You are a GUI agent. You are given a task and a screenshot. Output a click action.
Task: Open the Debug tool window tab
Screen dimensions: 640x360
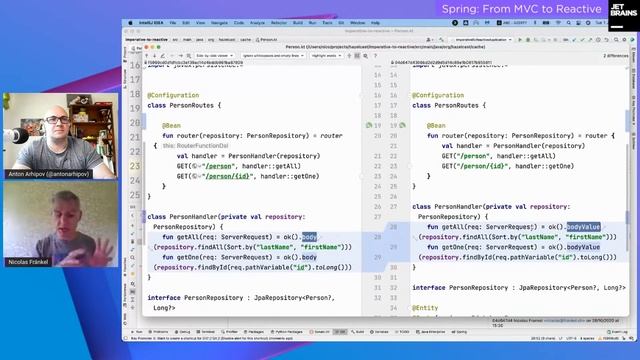[x=182, y=332]
